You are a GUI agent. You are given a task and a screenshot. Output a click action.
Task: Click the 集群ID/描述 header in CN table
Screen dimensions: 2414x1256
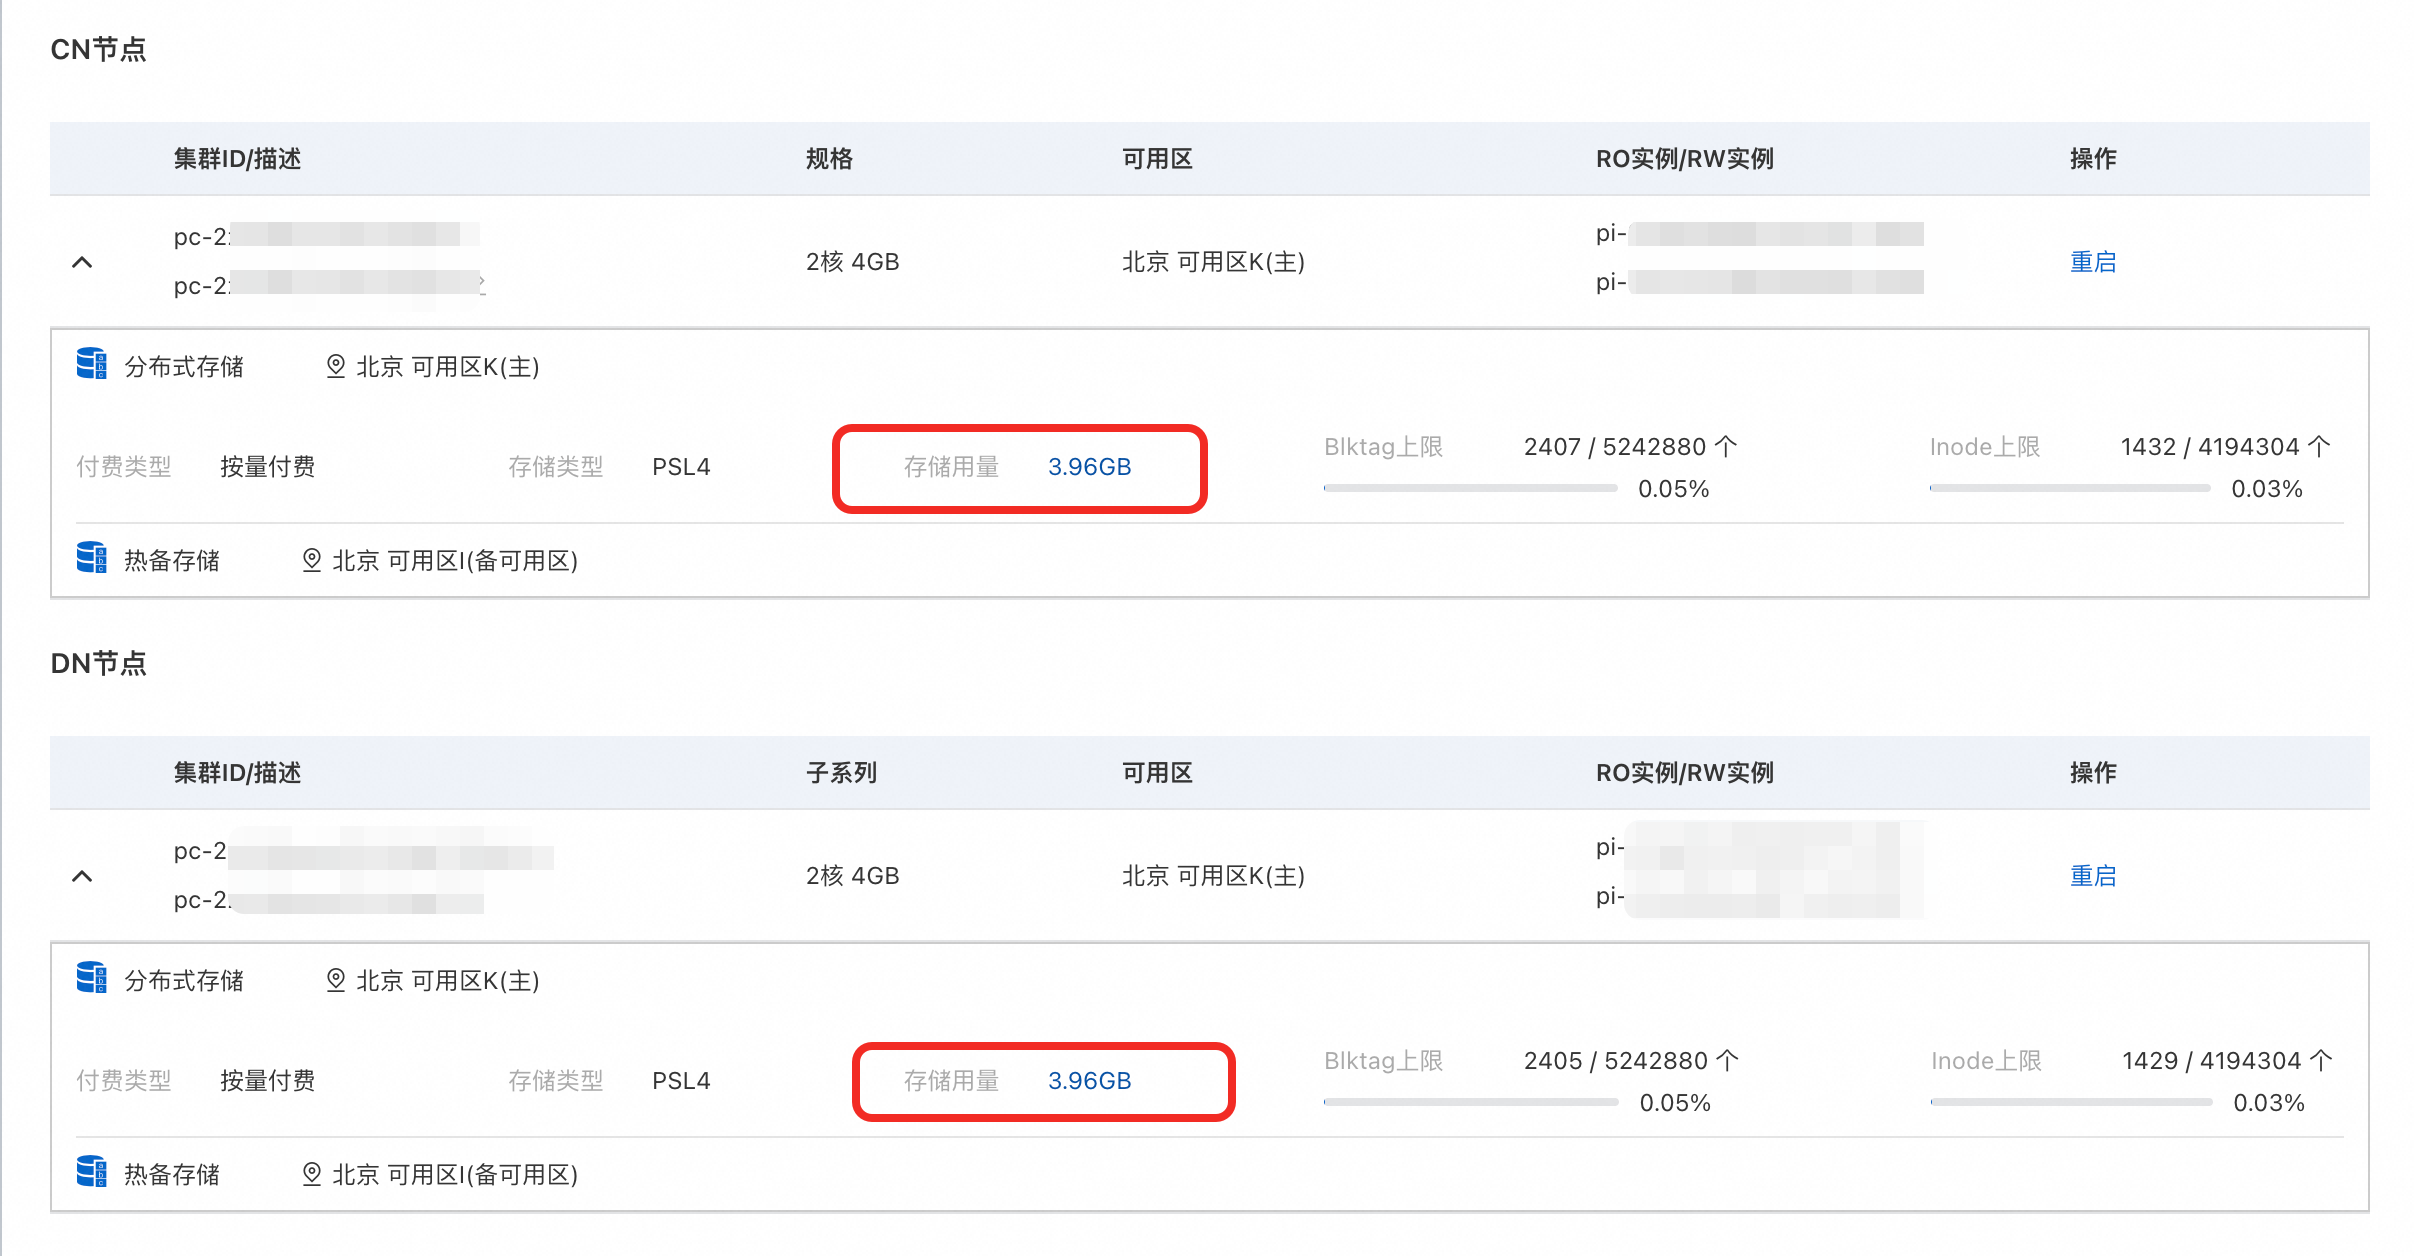237,159
